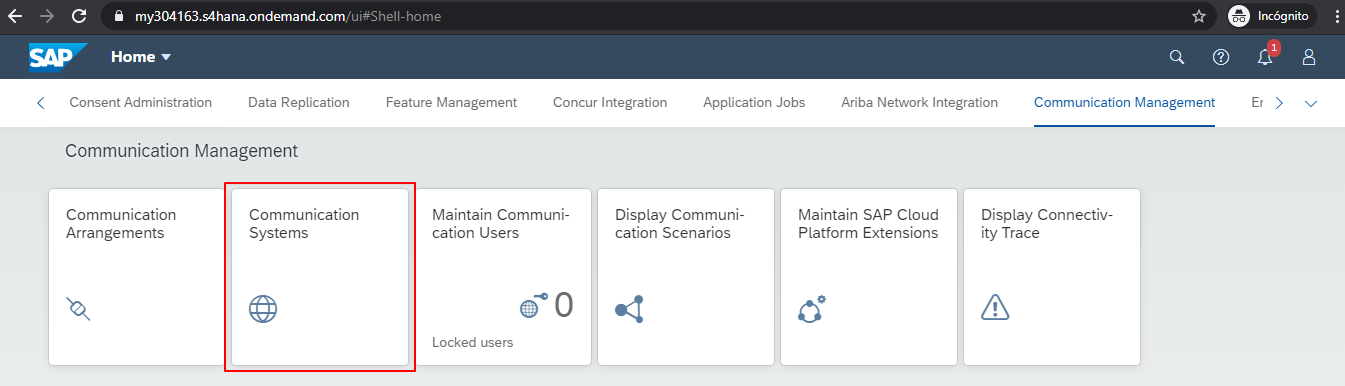Open the user profile icon
The width and height of the screenshot is (1345, 386).
(x=1309, y=57)
